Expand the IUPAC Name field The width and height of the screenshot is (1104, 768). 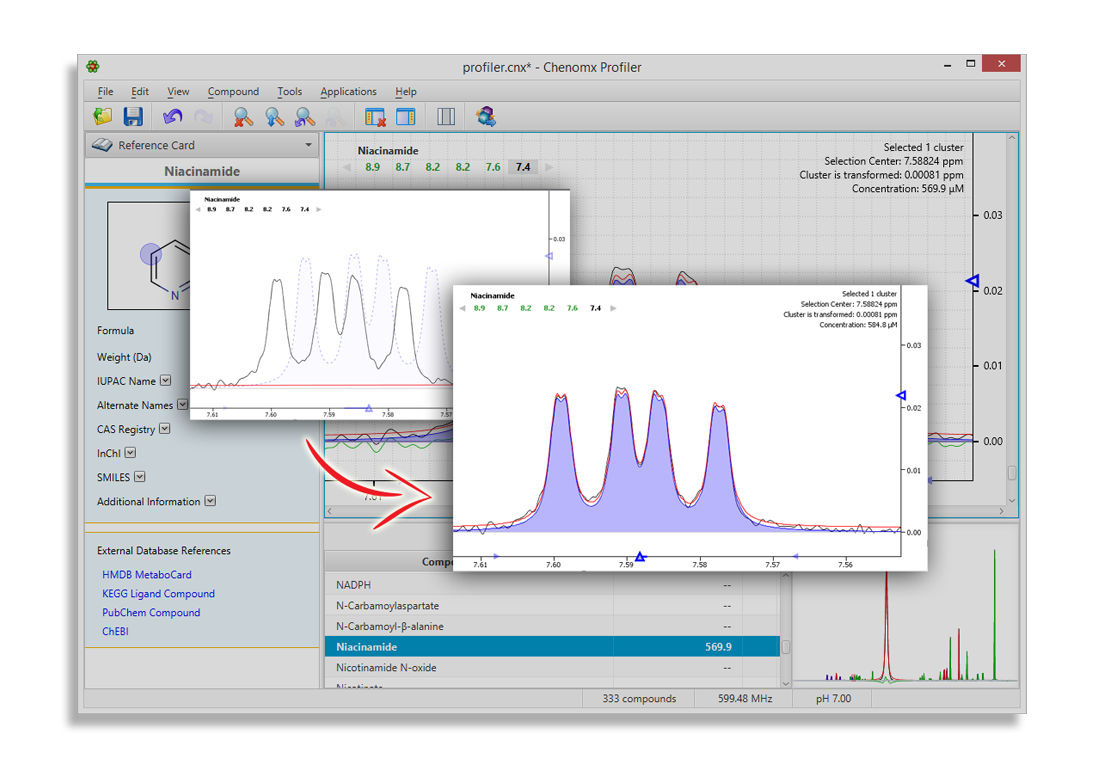point(166,381)
